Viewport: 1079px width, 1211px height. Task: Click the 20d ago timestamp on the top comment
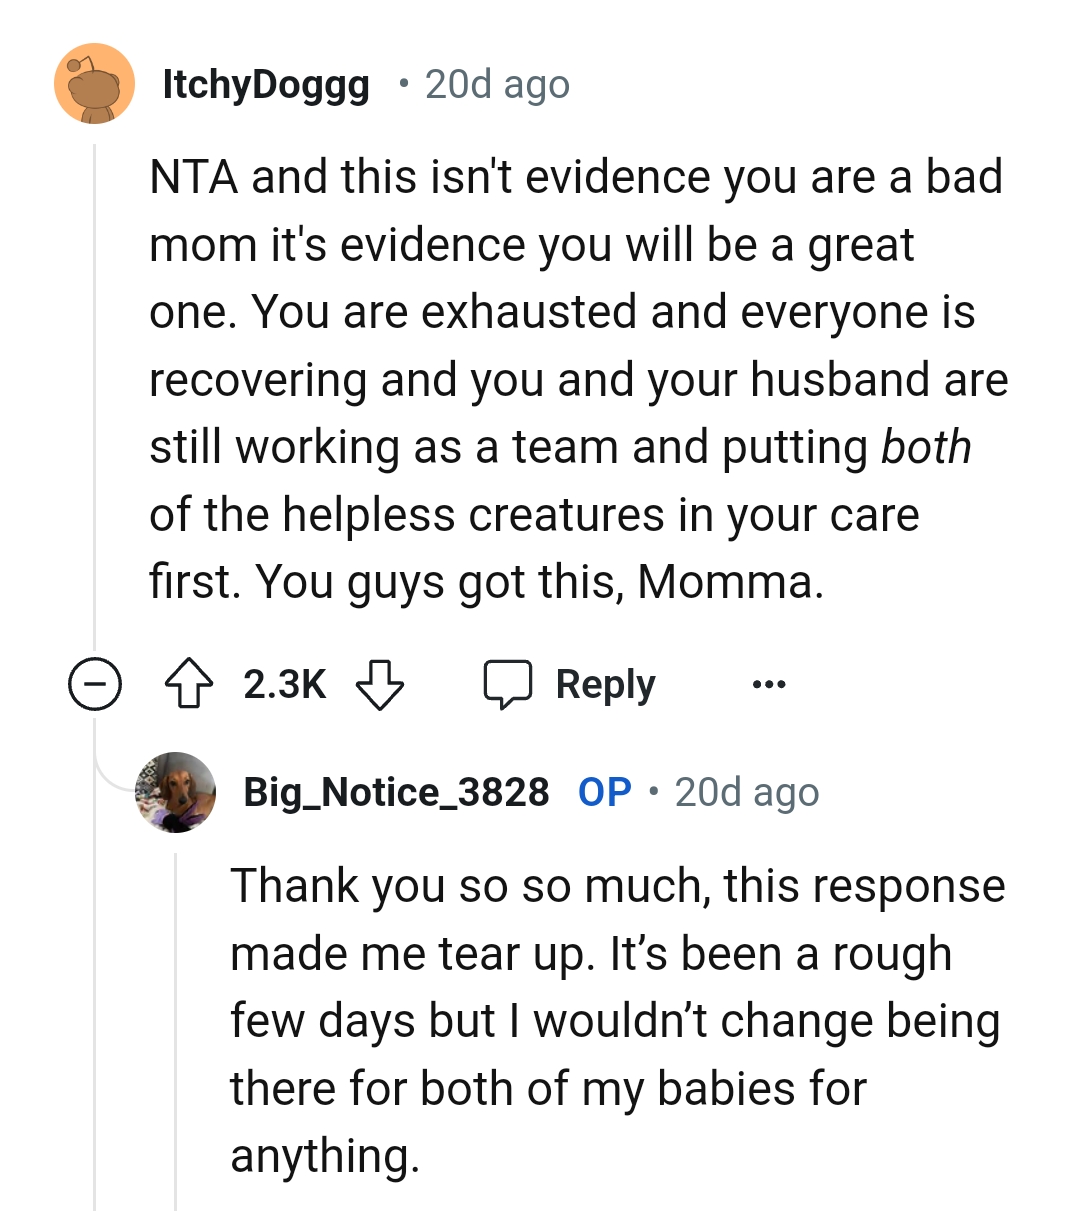click(x=495, y=84)
